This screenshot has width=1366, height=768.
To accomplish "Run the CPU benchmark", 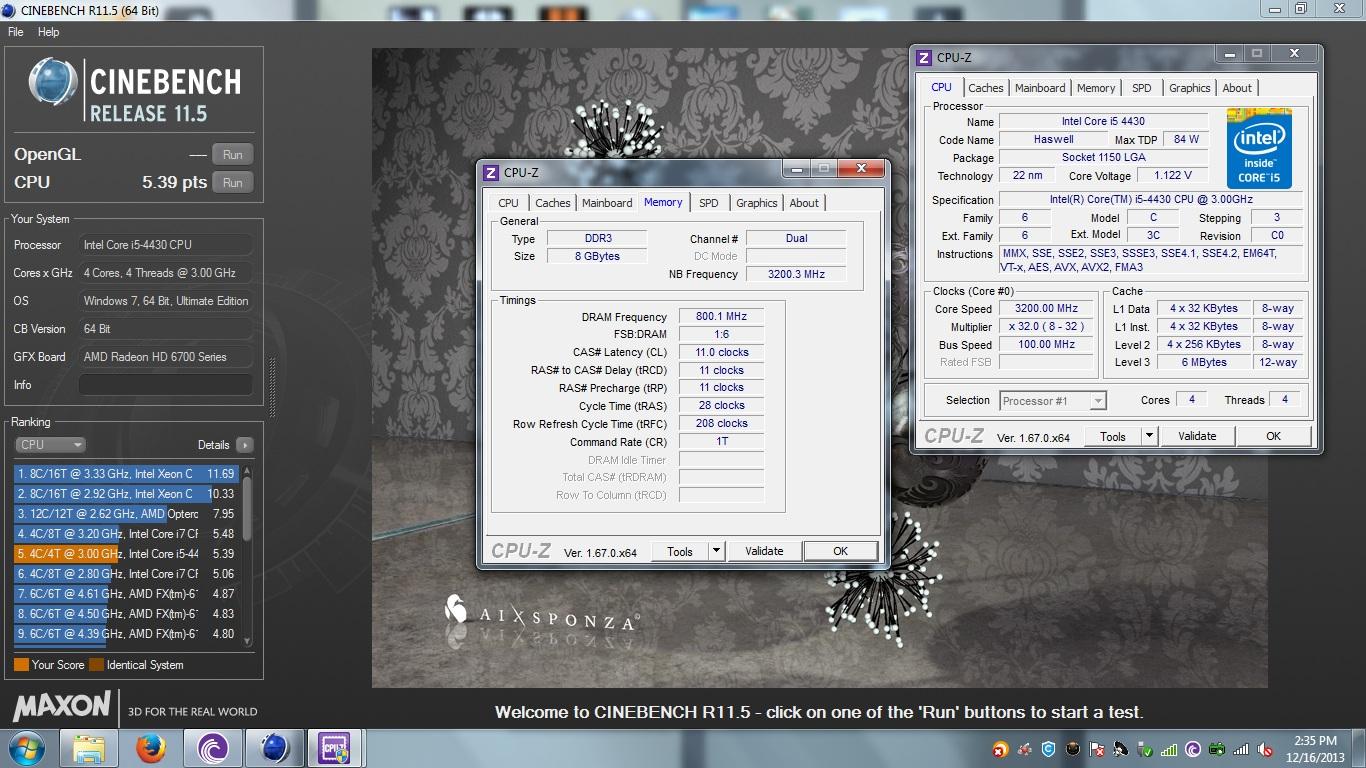I will (x=233, y=183).
